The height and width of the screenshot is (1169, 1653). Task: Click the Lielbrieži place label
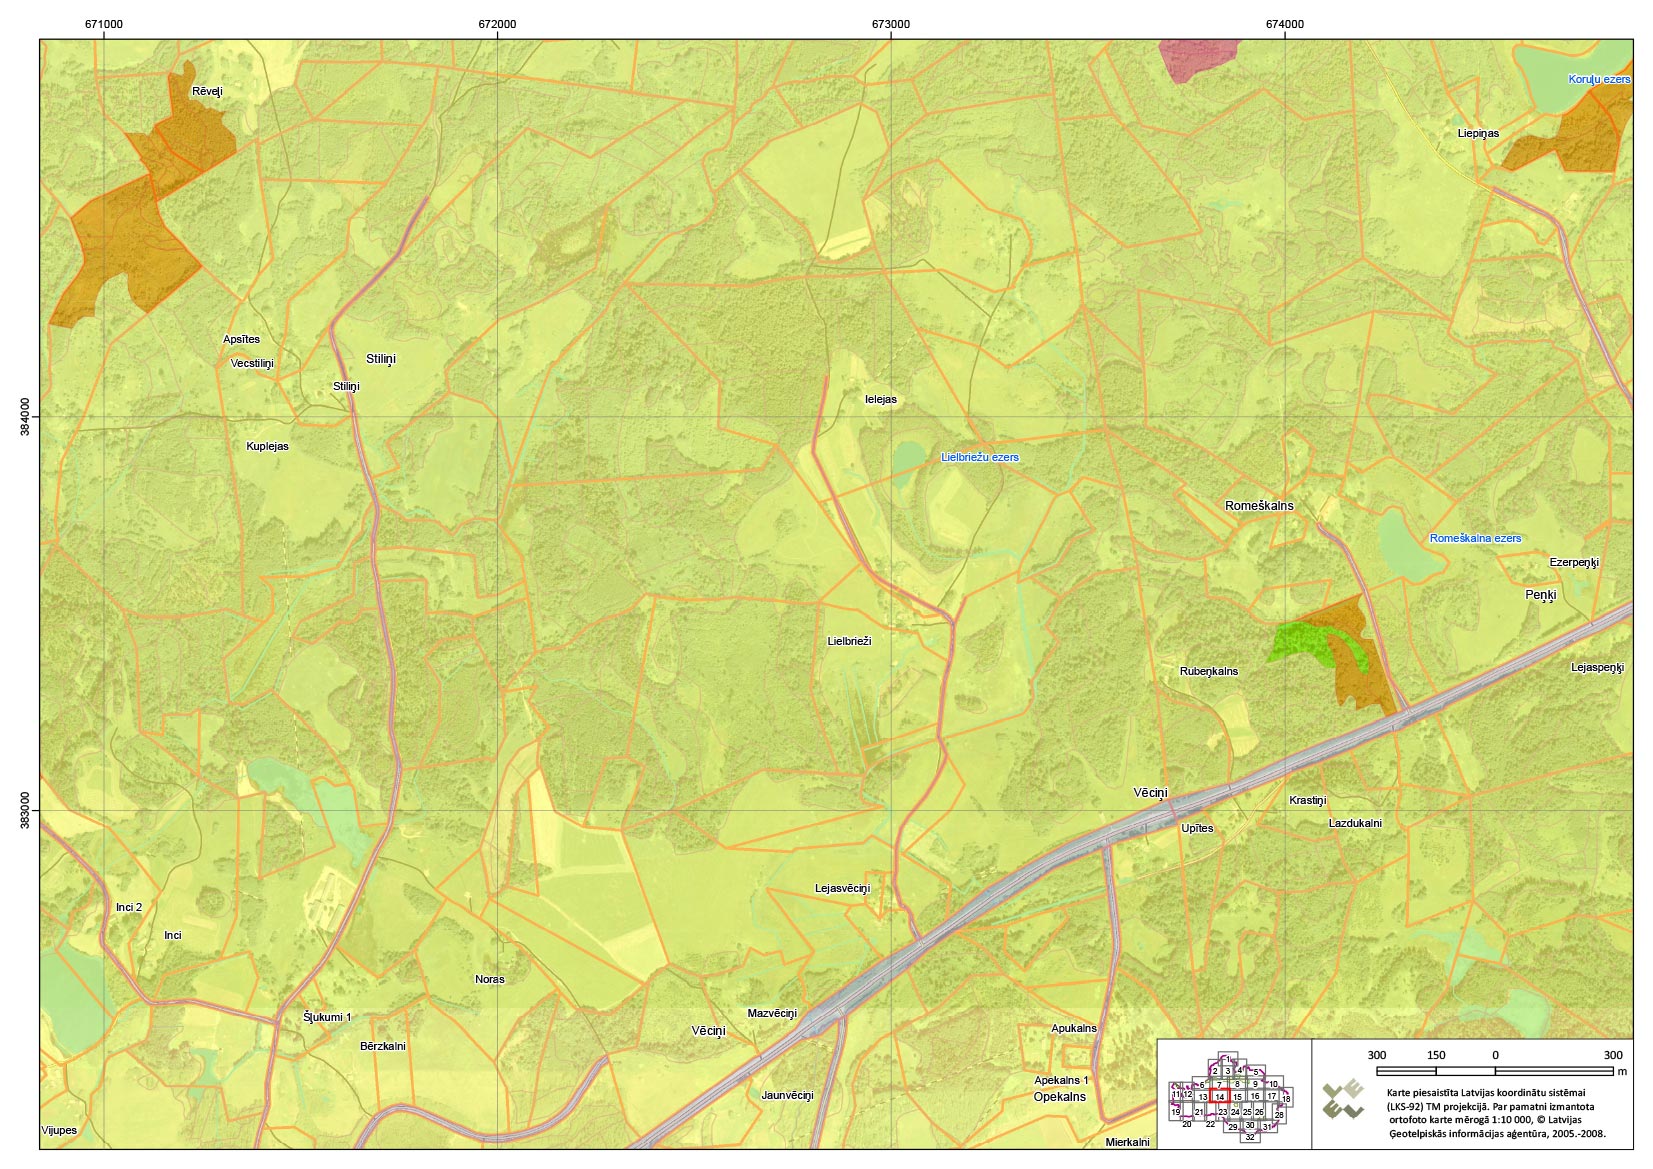[849, 641]
